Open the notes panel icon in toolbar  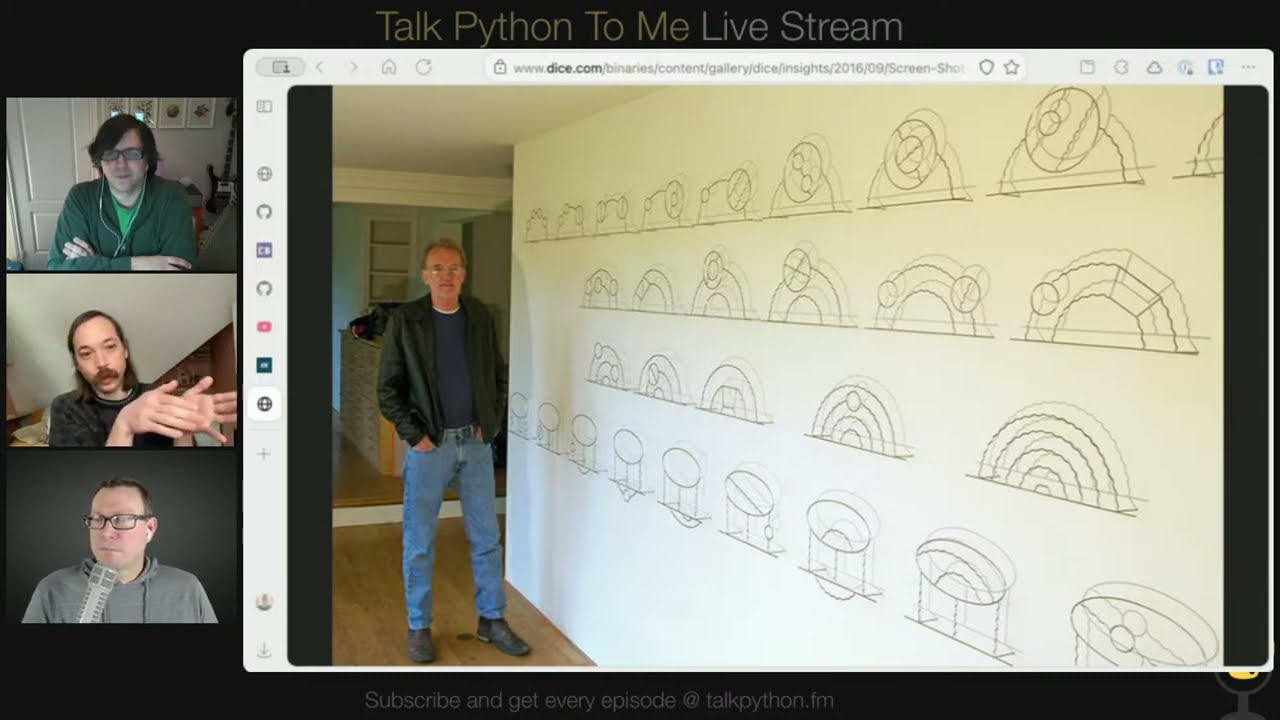click(1088, 67)
